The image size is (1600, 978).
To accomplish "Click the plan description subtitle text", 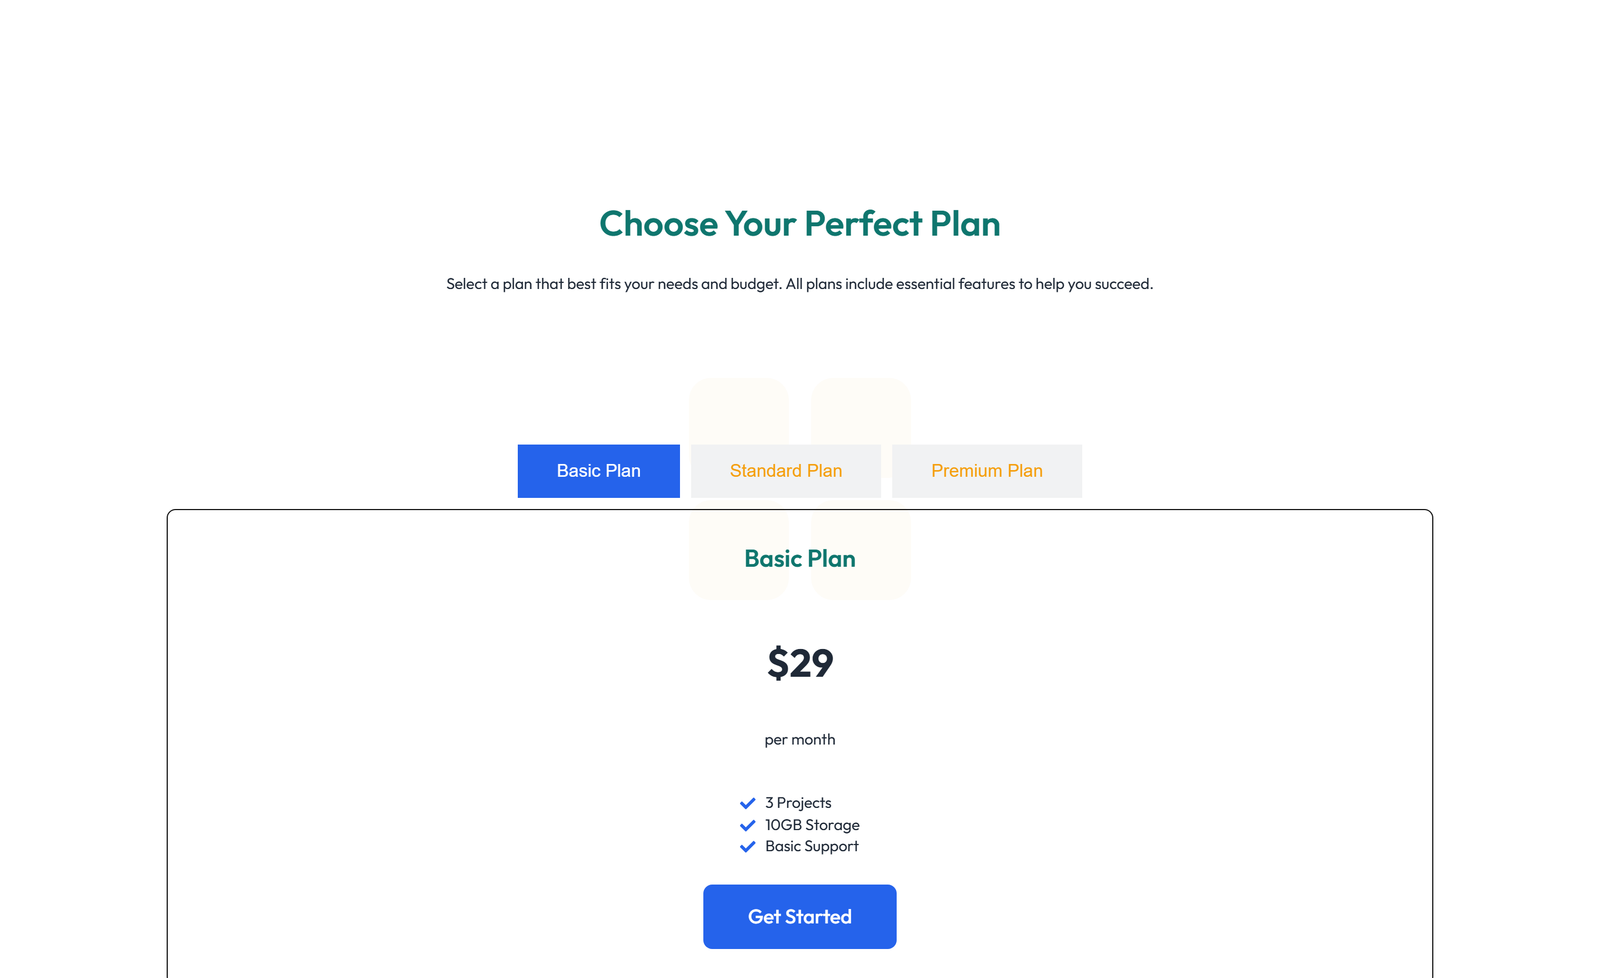I will pos(799,283).
